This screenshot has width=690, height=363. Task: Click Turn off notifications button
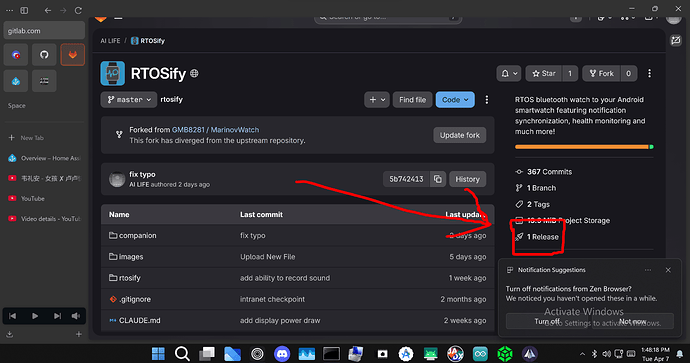[x=547, y=321]
